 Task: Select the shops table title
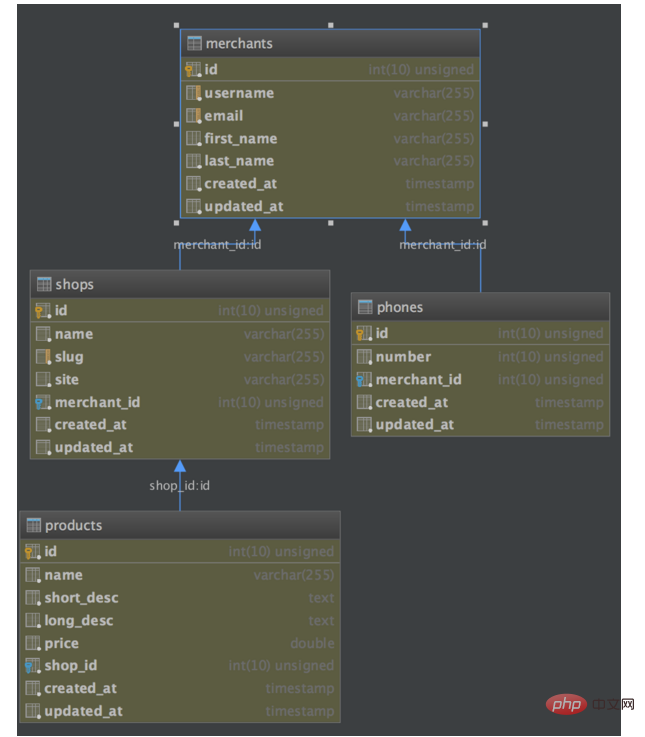[74, 284]
